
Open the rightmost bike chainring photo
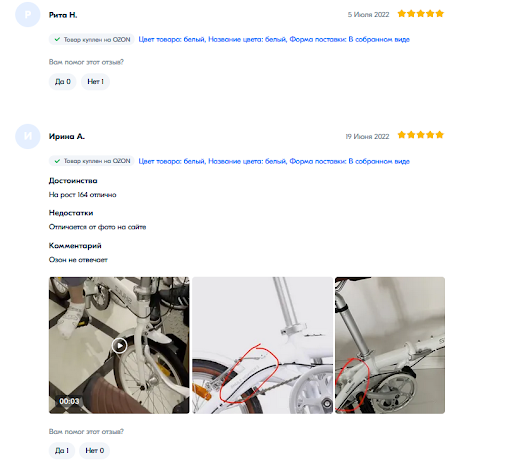coord(390,345)
